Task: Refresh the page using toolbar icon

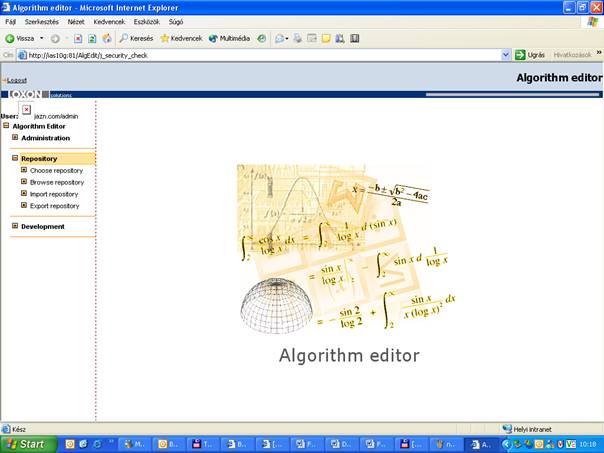Action: [92, 39]
